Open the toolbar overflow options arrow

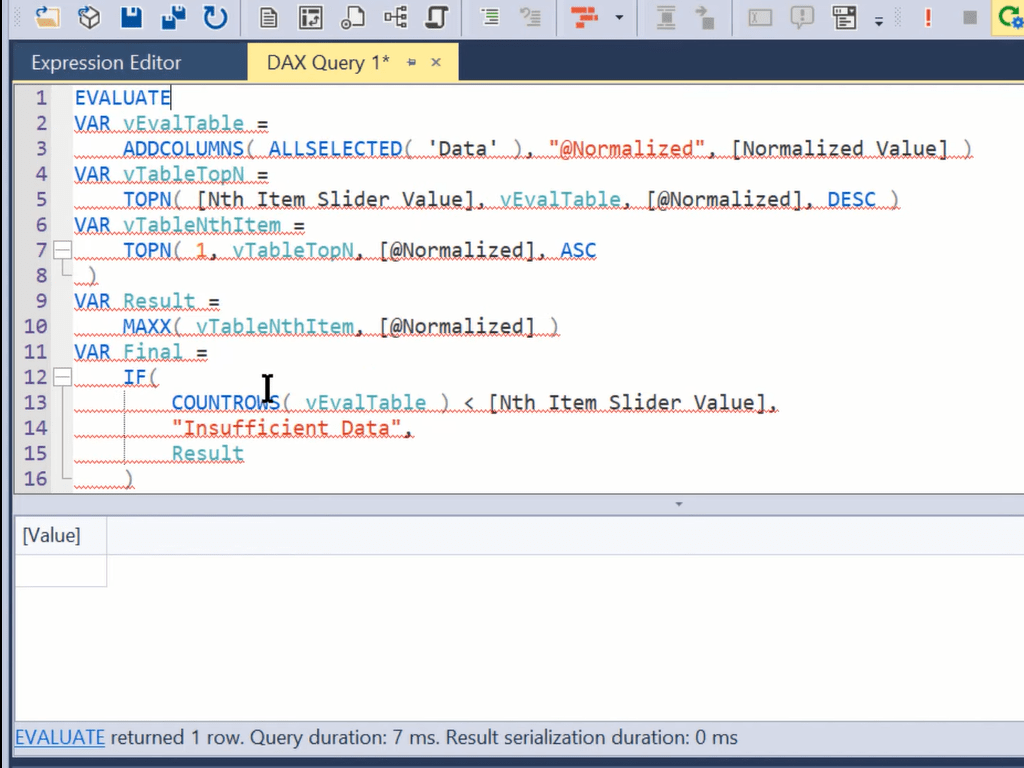click(879, 22)
